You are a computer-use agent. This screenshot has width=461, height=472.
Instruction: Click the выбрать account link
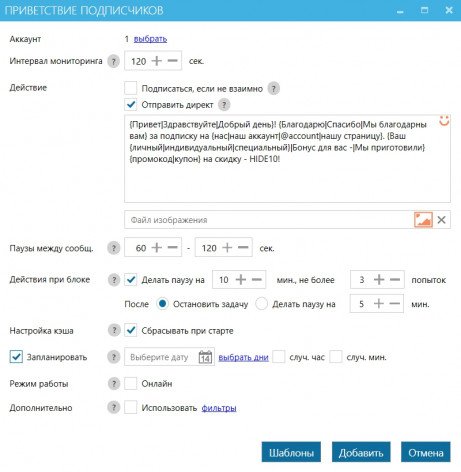coord(150,39)
